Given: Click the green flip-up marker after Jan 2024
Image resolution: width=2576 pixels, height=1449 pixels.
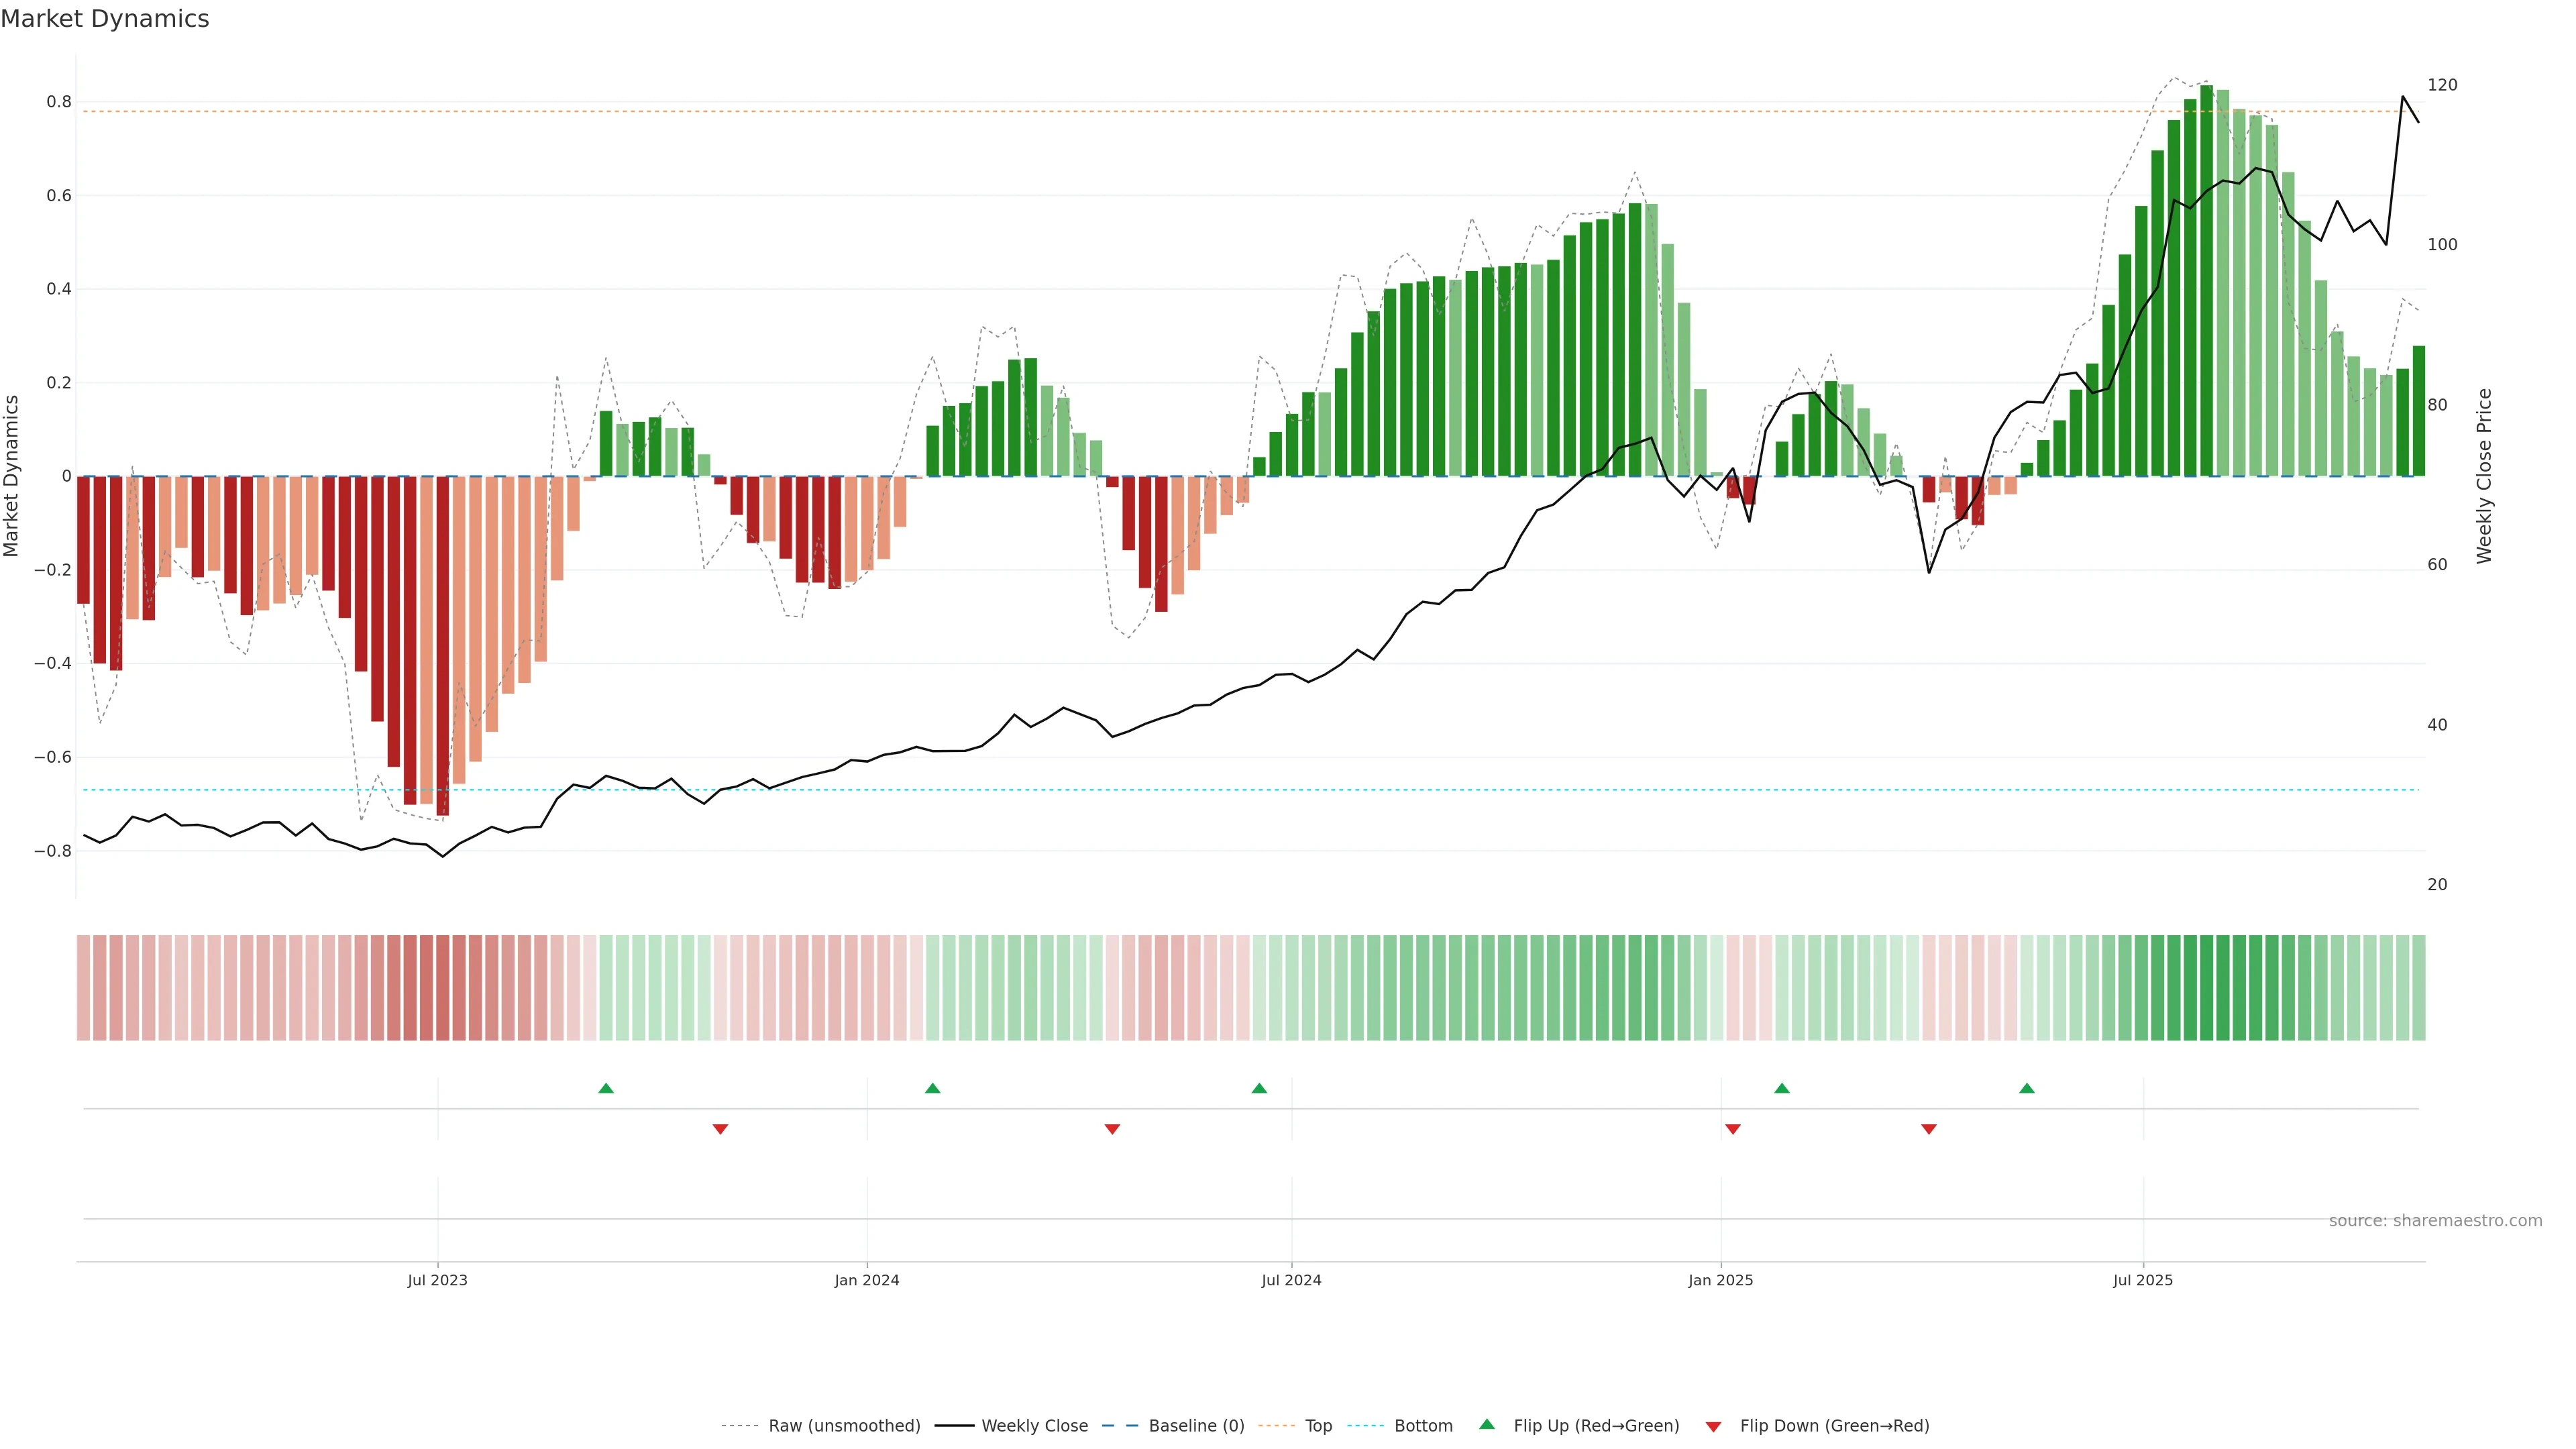Looking at the screenshot, I should pyautogui.click(x=933, y=1088).
